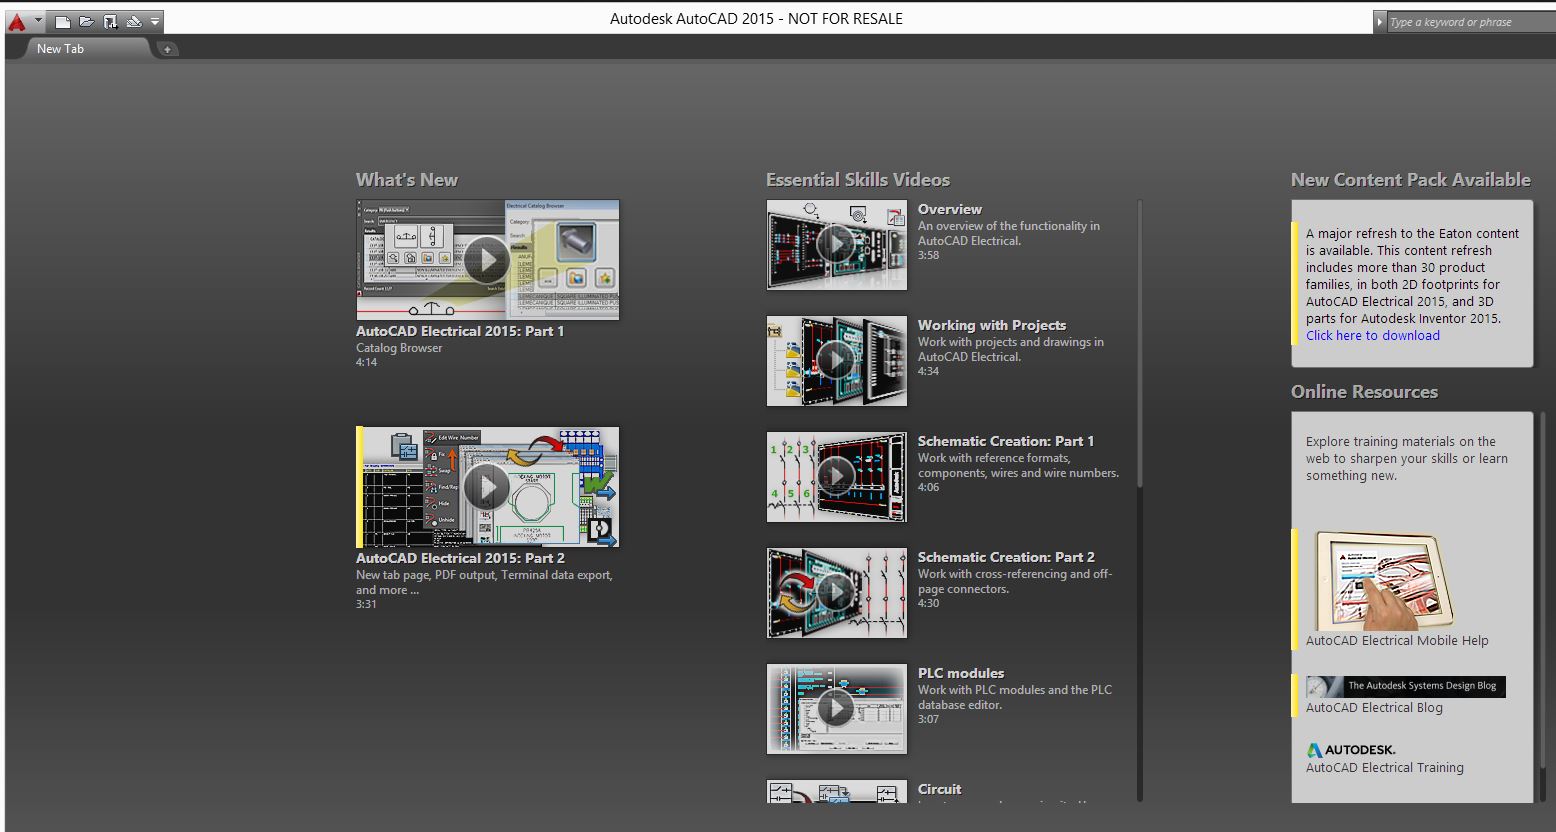Click the 'Catalog Browser' subtitle text
The width and height of the screenshot is (1556, 832).
(399, 348)
